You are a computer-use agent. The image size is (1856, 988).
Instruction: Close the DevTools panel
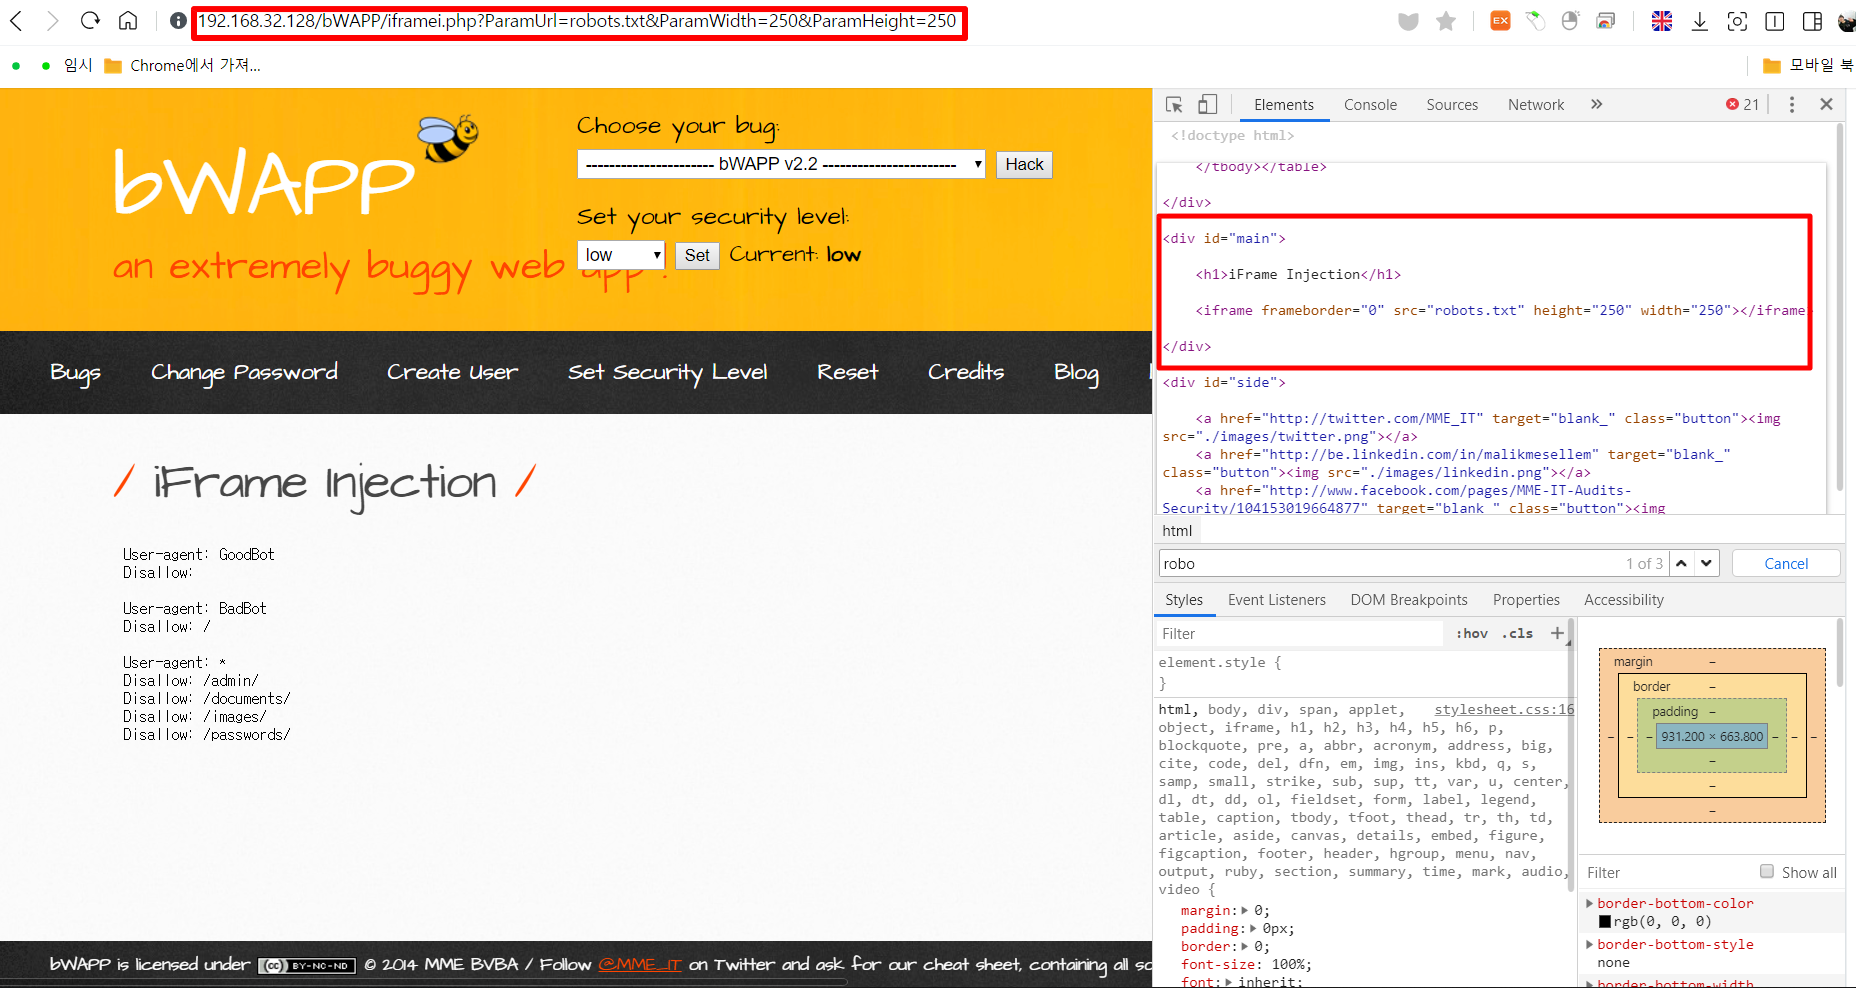coord(1826,104)
